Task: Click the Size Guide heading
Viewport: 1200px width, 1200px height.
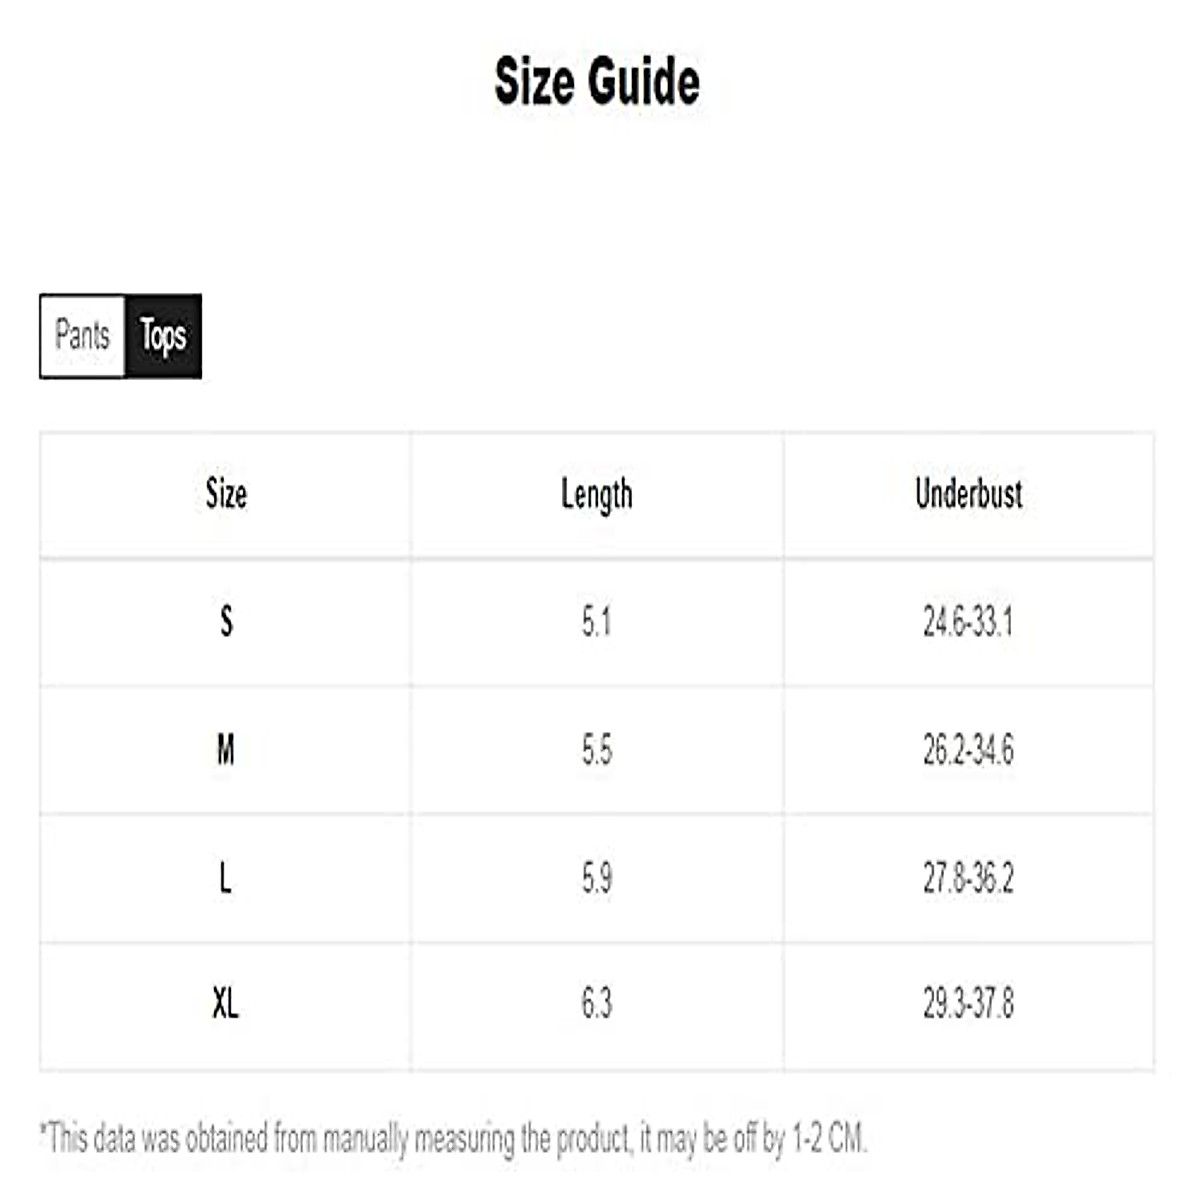Action: click(x=597, y=81)
